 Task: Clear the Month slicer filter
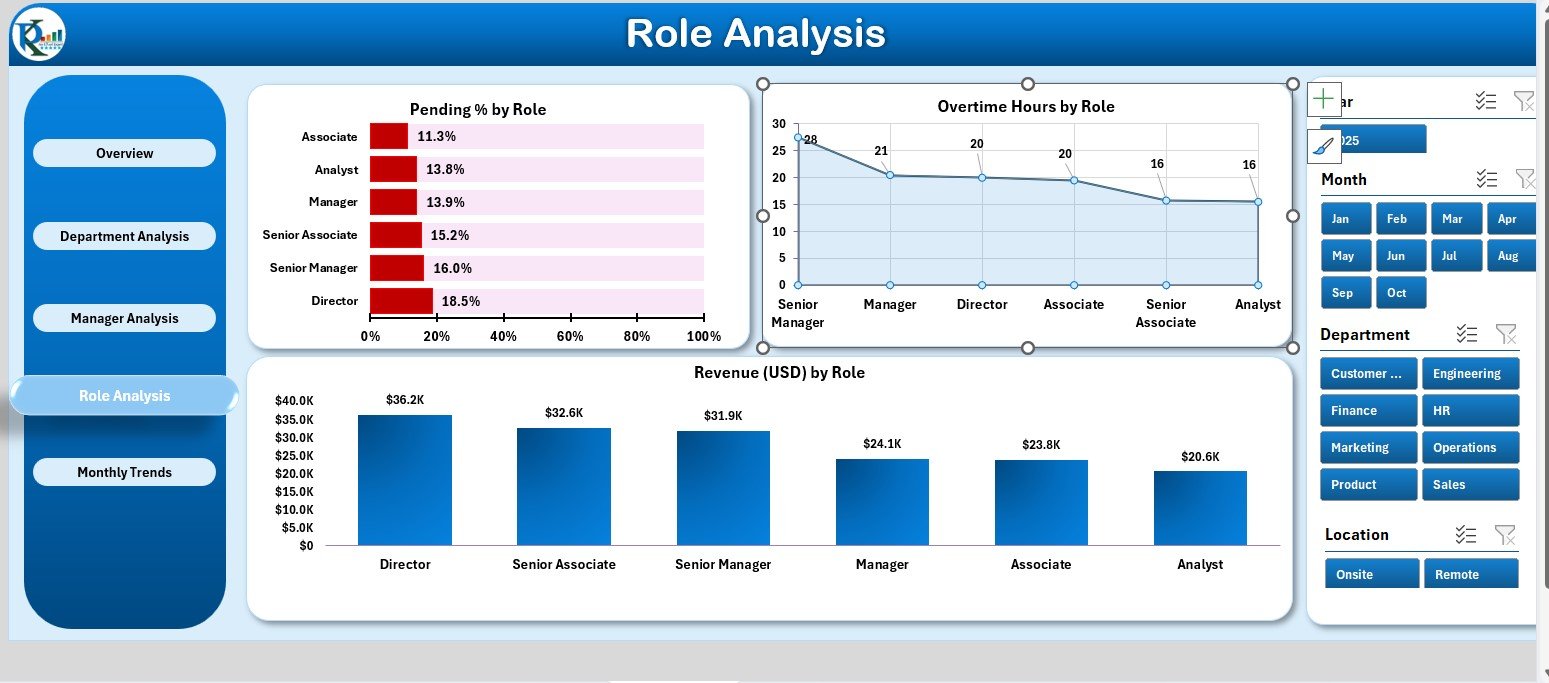click(1524, 179)
